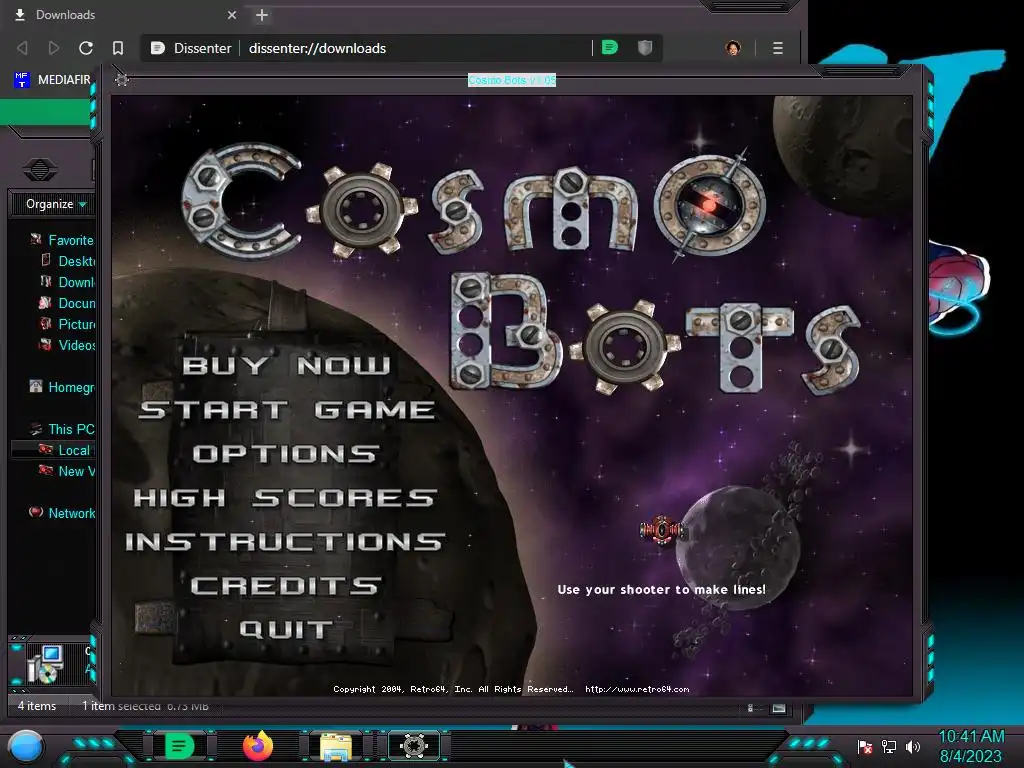Viewport: 1024px width, 768px height.
Task: Open a new browser tab
Action: [x=262, y=14]
